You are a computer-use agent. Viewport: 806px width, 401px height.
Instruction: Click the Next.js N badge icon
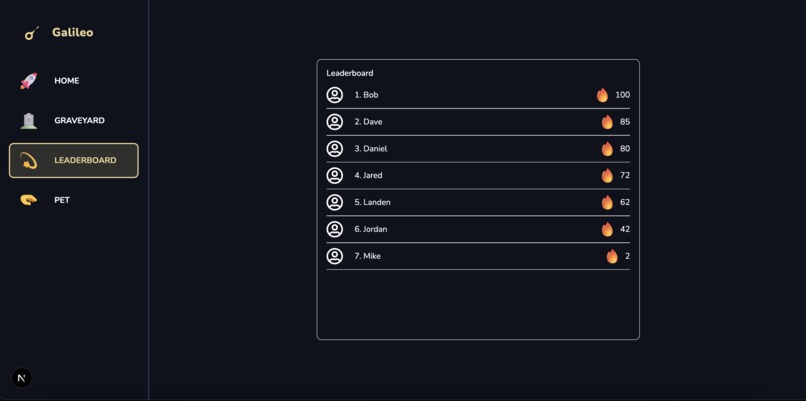tap(22, 378)
